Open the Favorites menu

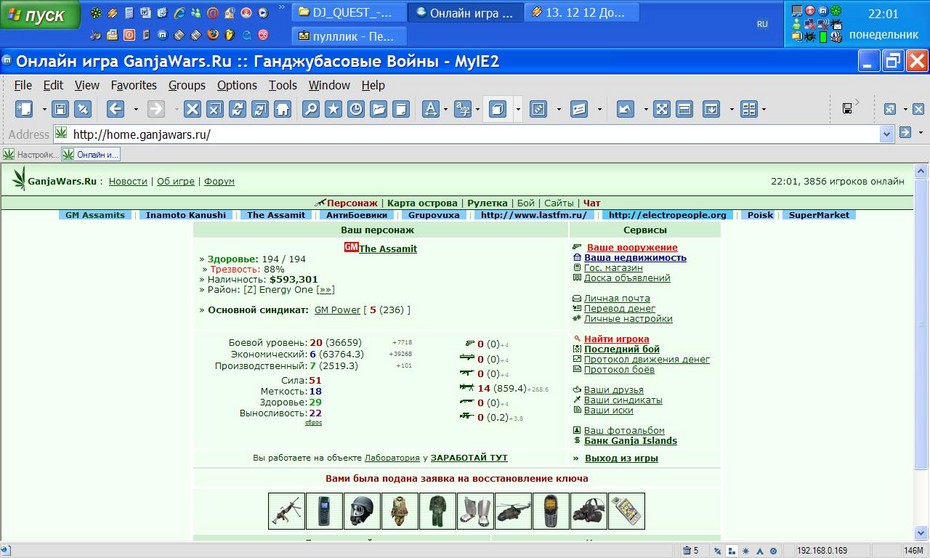coord(133,85)
